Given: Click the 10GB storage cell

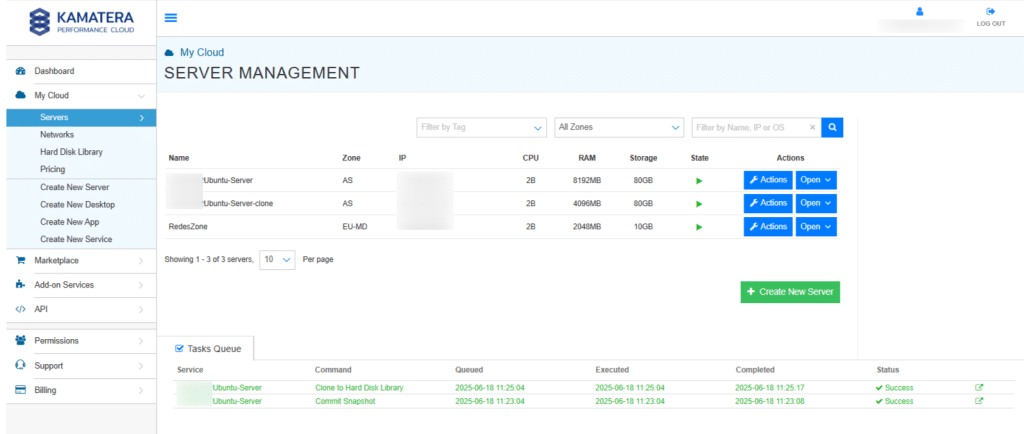Looking at the screenshot, I should pos(643,226).
